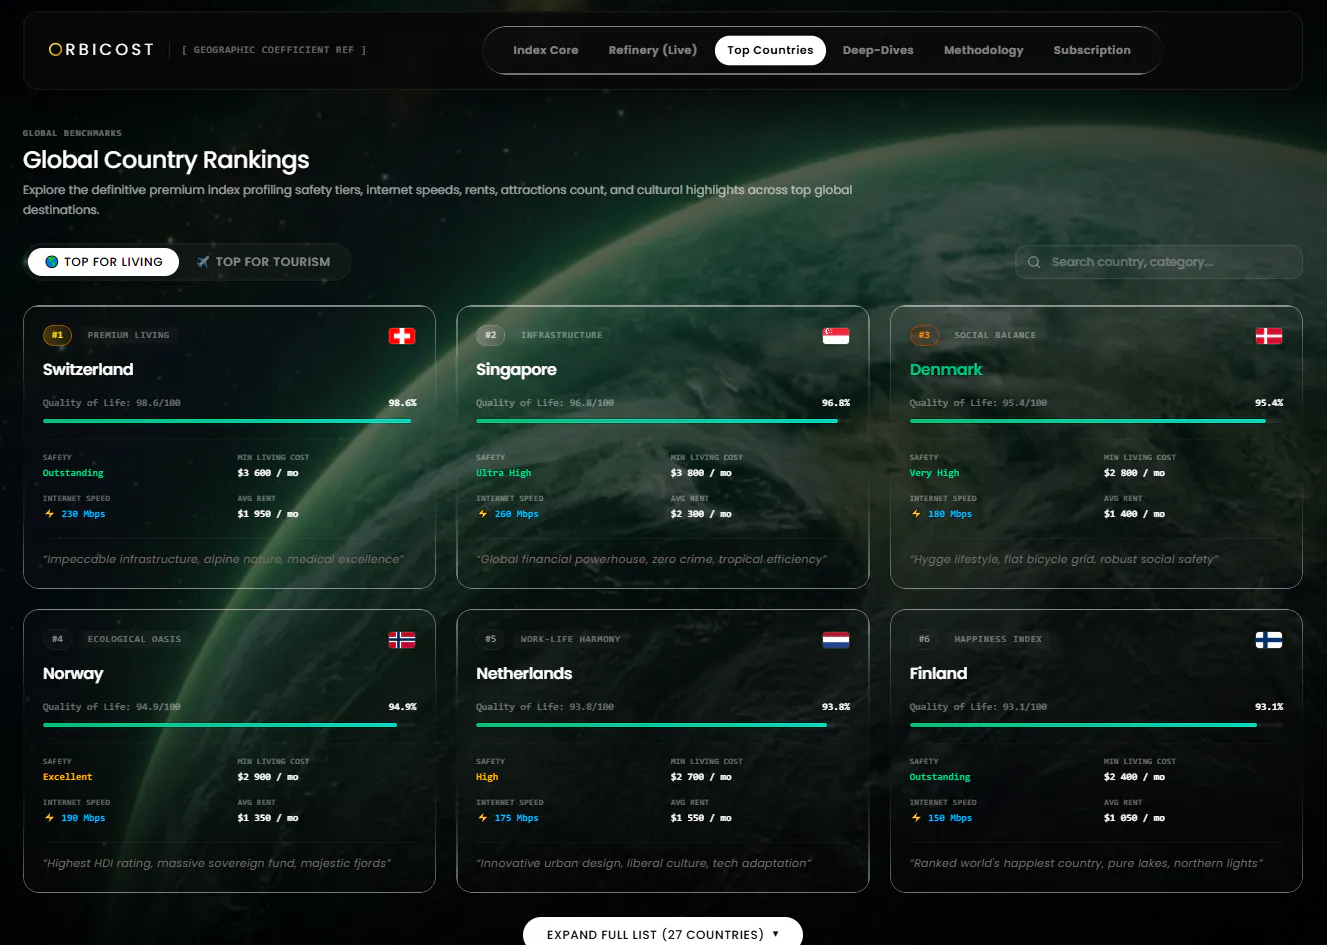Click the Infrastructure category label

[x=561, y=335]
